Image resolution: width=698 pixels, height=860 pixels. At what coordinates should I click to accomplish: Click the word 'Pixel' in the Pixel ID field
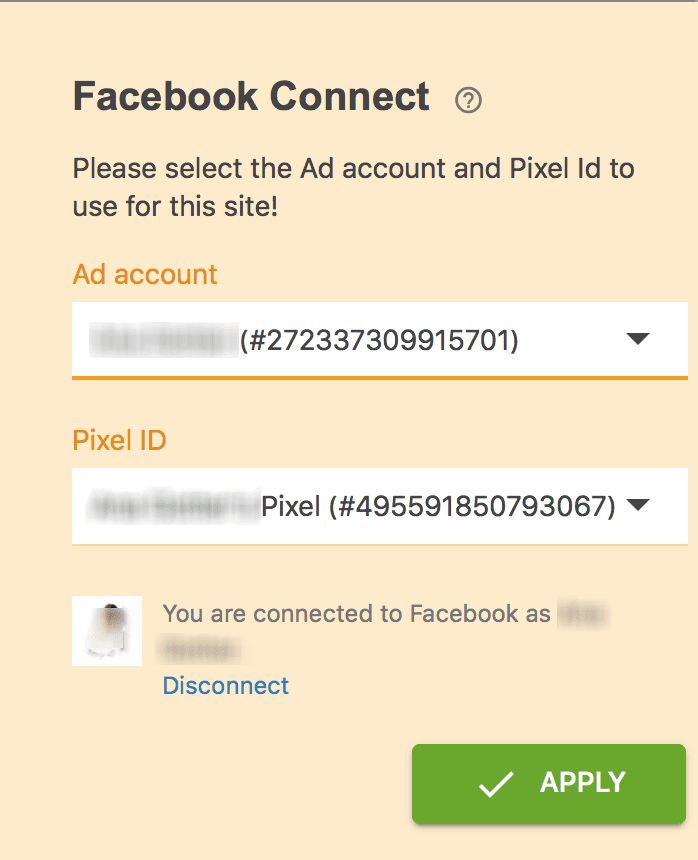pyautogui.click(x=291, y=506)
